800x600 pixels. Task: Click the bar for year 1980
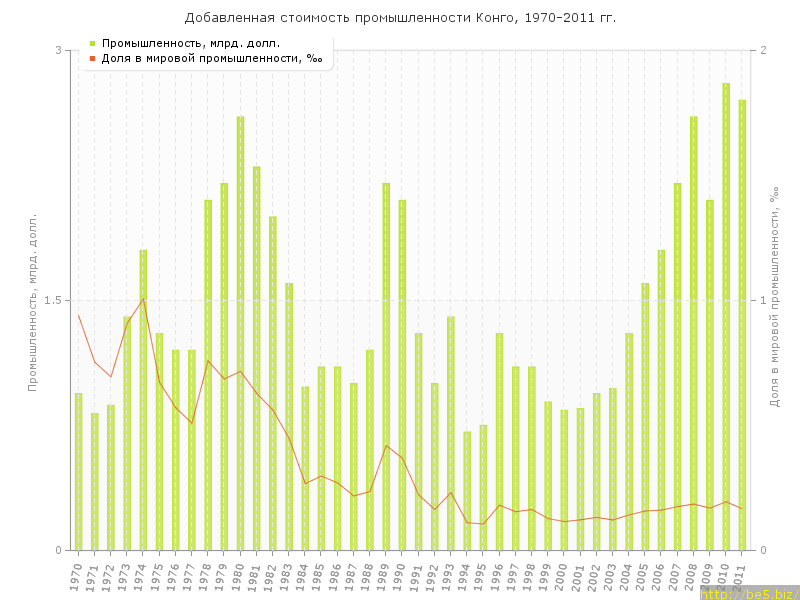click(x=240, y=333)
